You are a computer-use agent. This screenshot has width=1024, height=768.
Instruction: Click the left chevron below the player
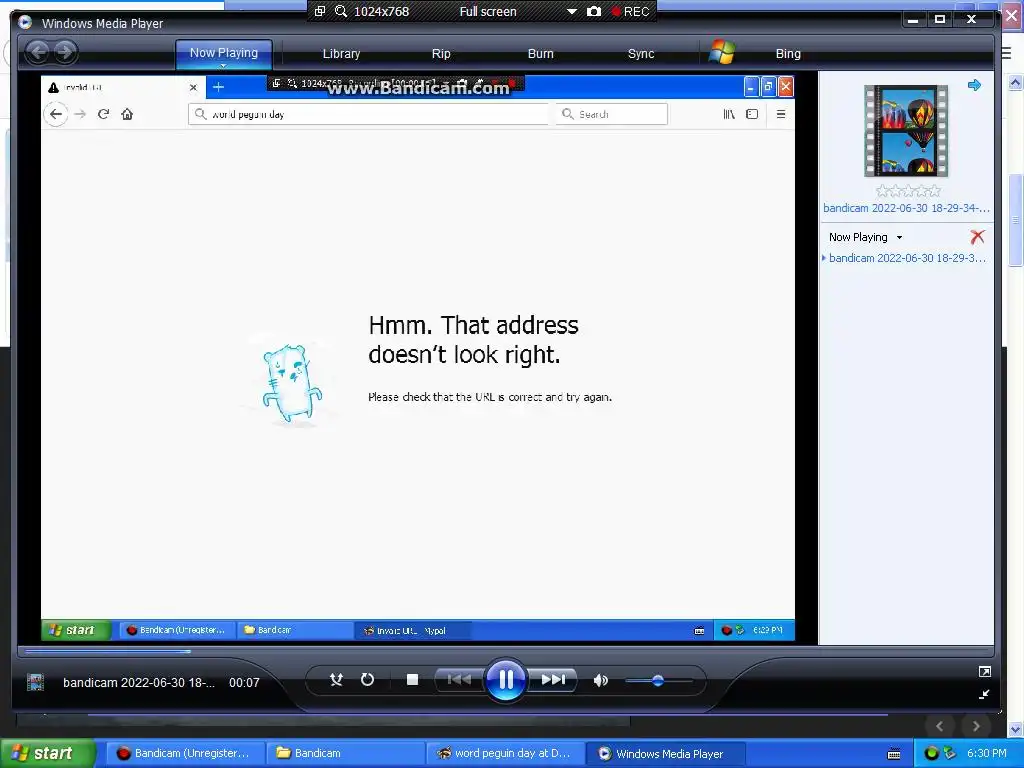(x=940, y=726)
